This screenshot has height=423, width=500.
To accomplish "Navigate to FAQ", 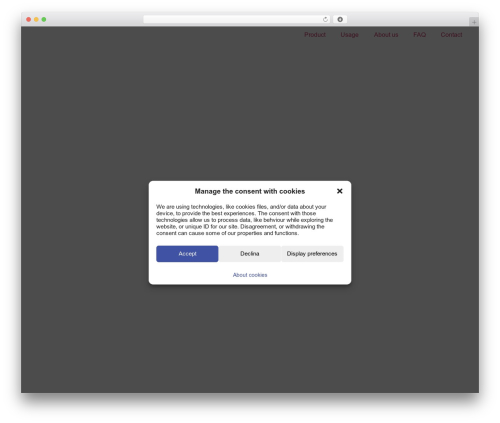I will pyautogui.click(x=419, y=35).
